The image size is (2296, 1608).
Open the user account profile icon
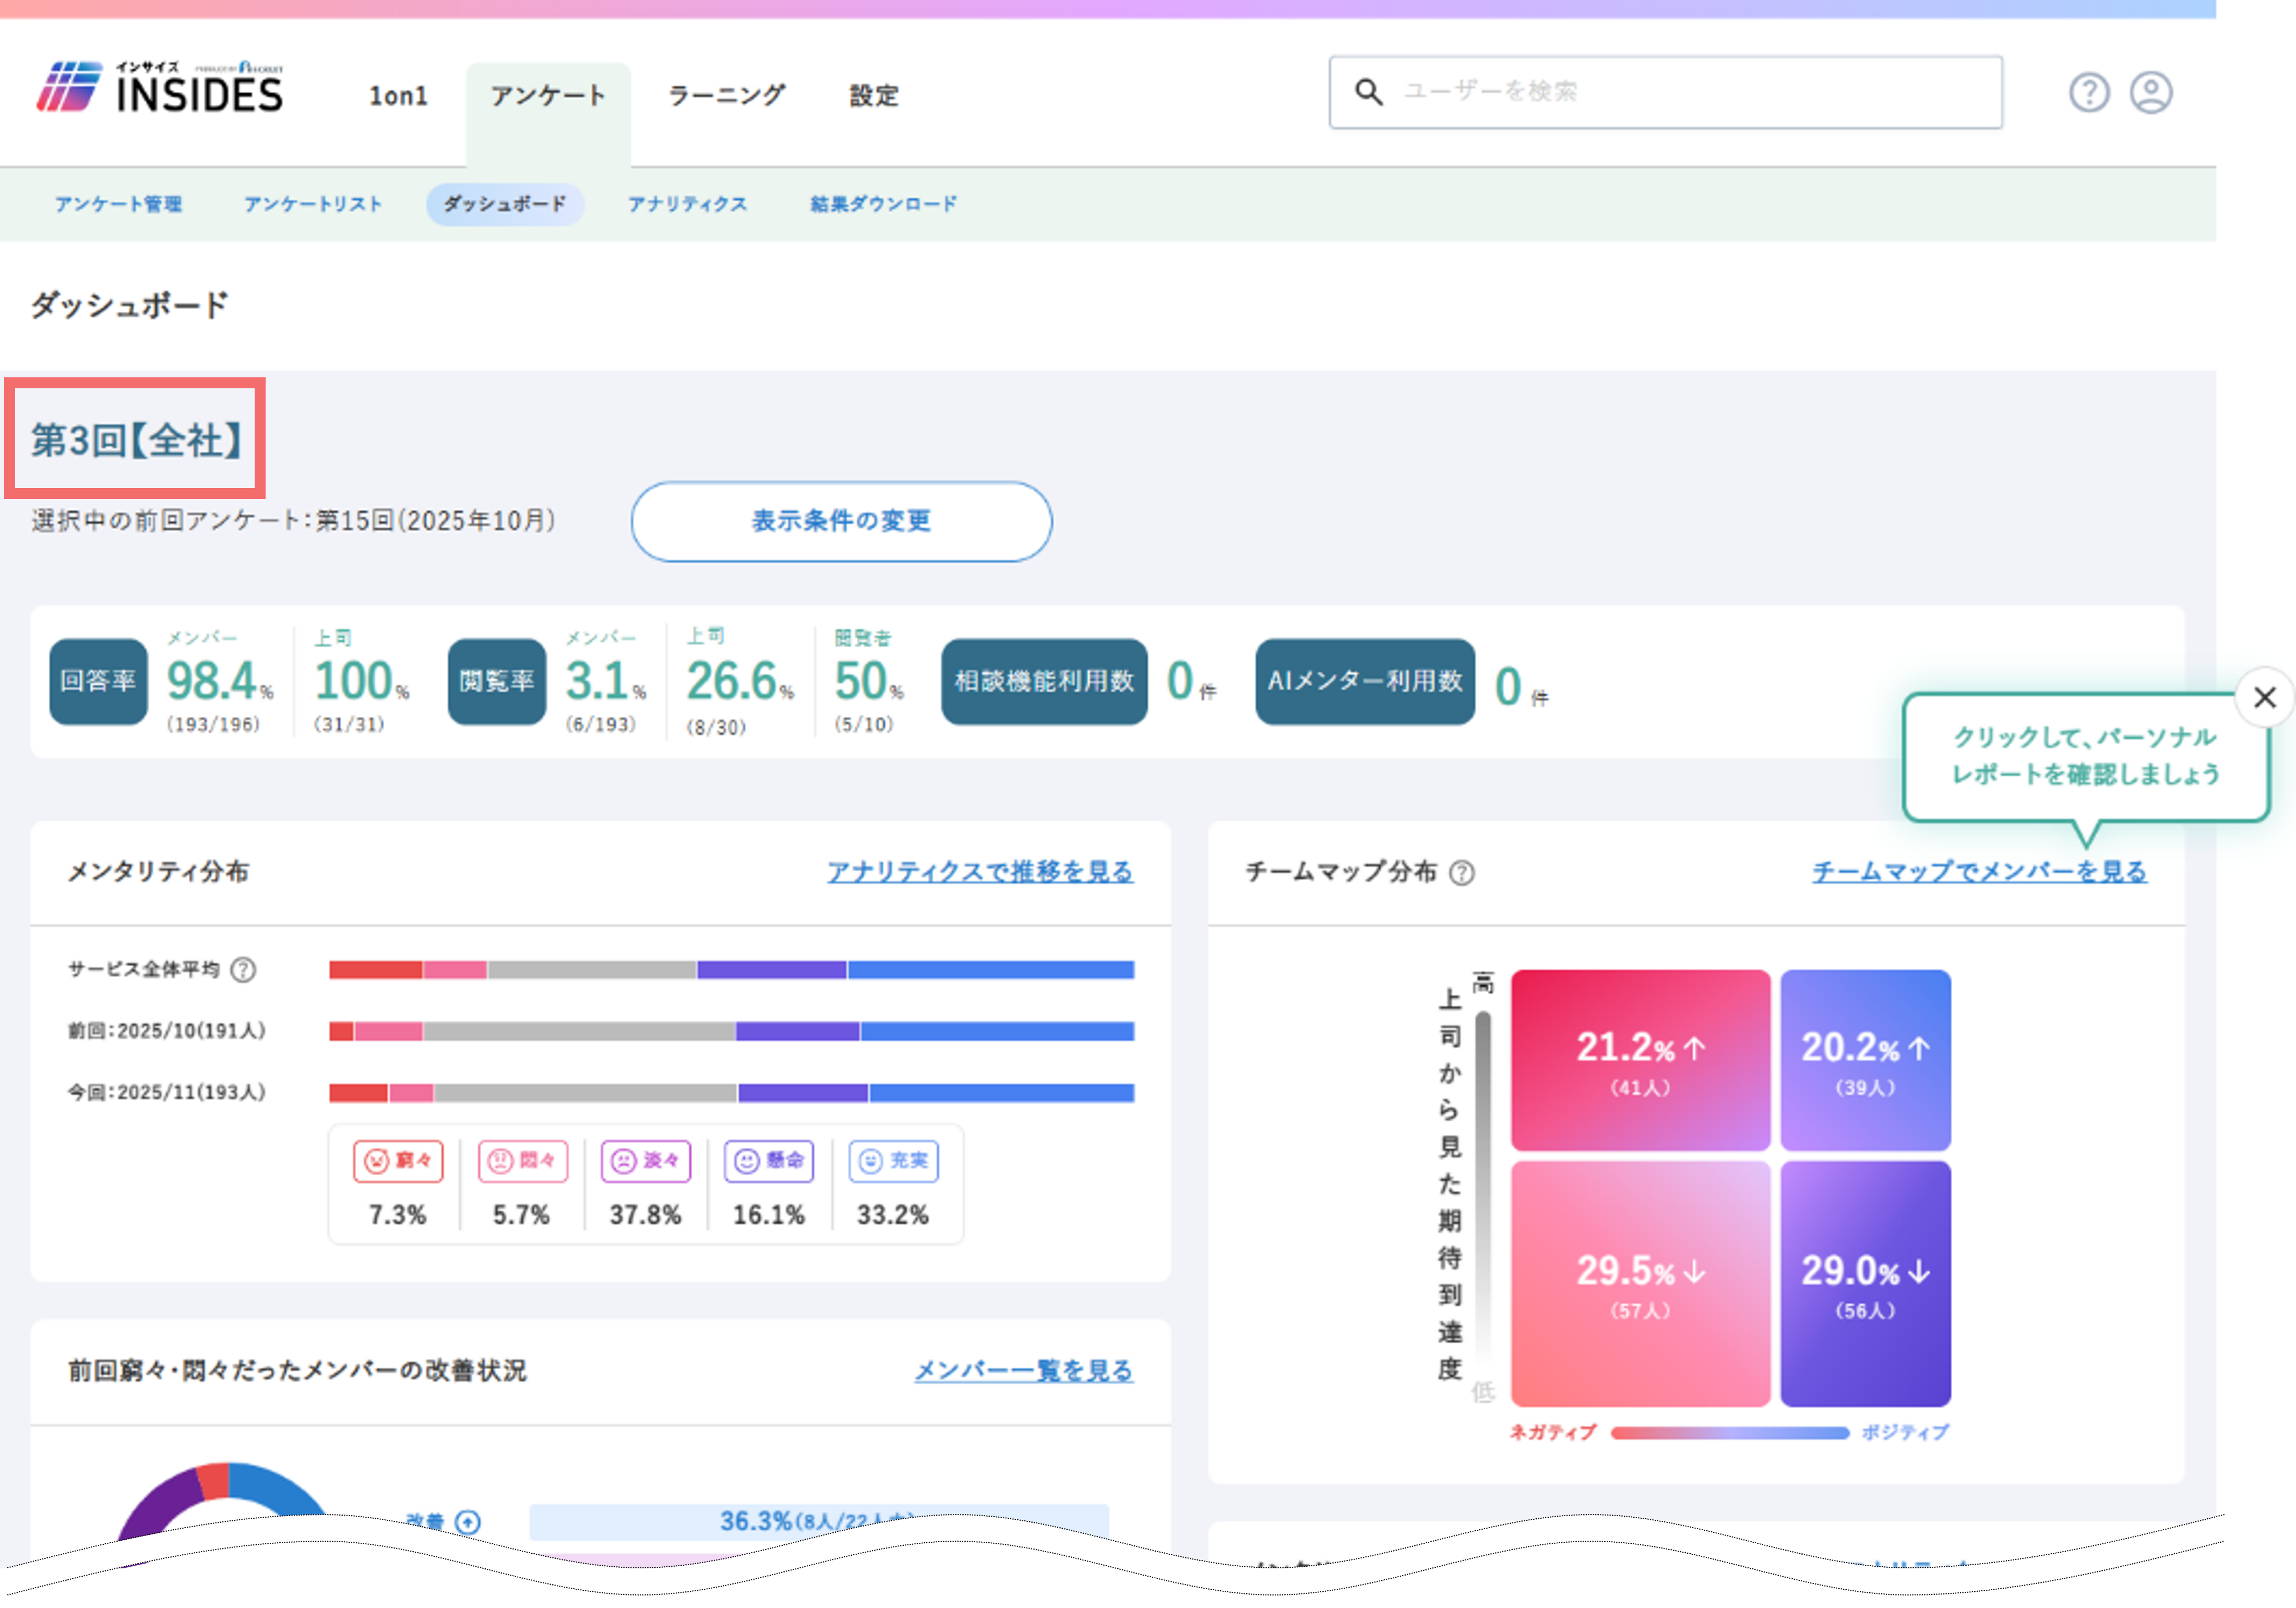(x=2150, y=93)
